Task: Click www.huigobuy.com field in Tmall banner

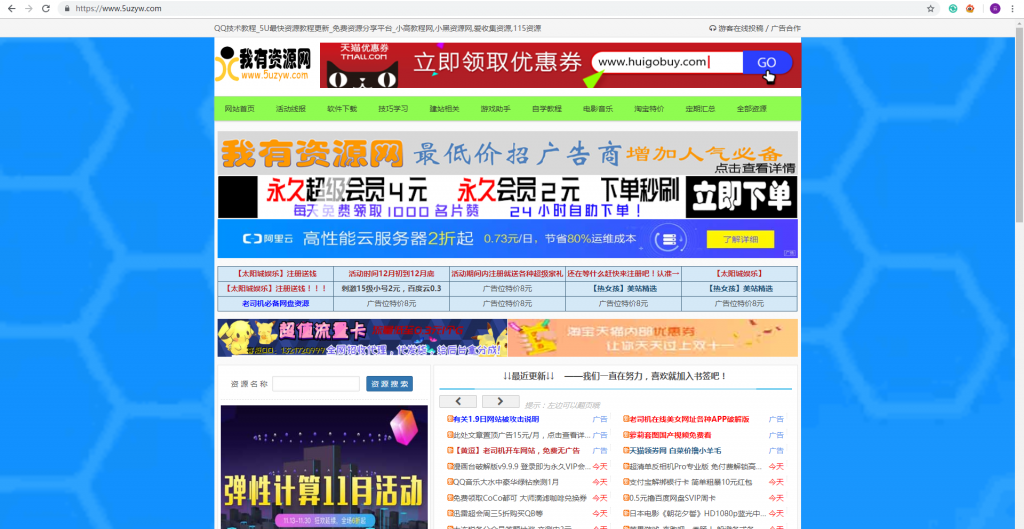Action: 667,62
